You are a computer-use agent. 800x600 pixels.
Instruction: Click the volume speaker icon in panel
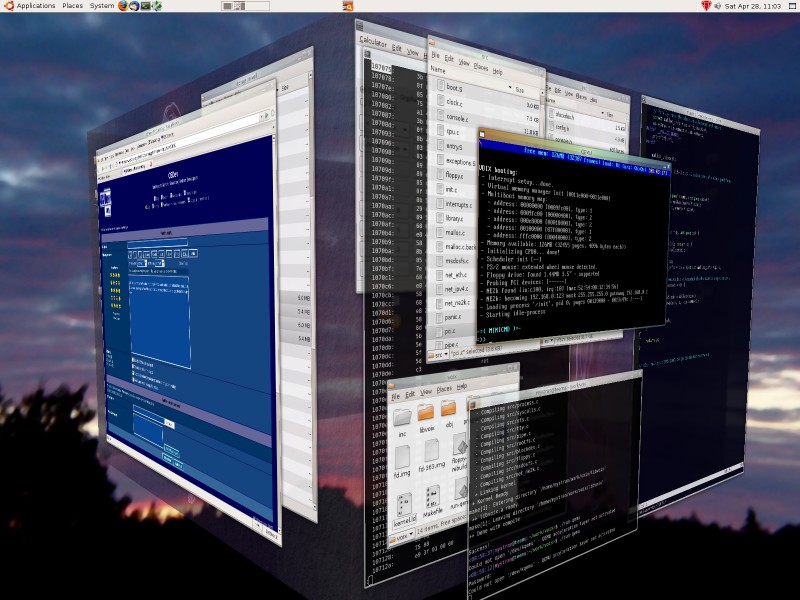[717, 6]
